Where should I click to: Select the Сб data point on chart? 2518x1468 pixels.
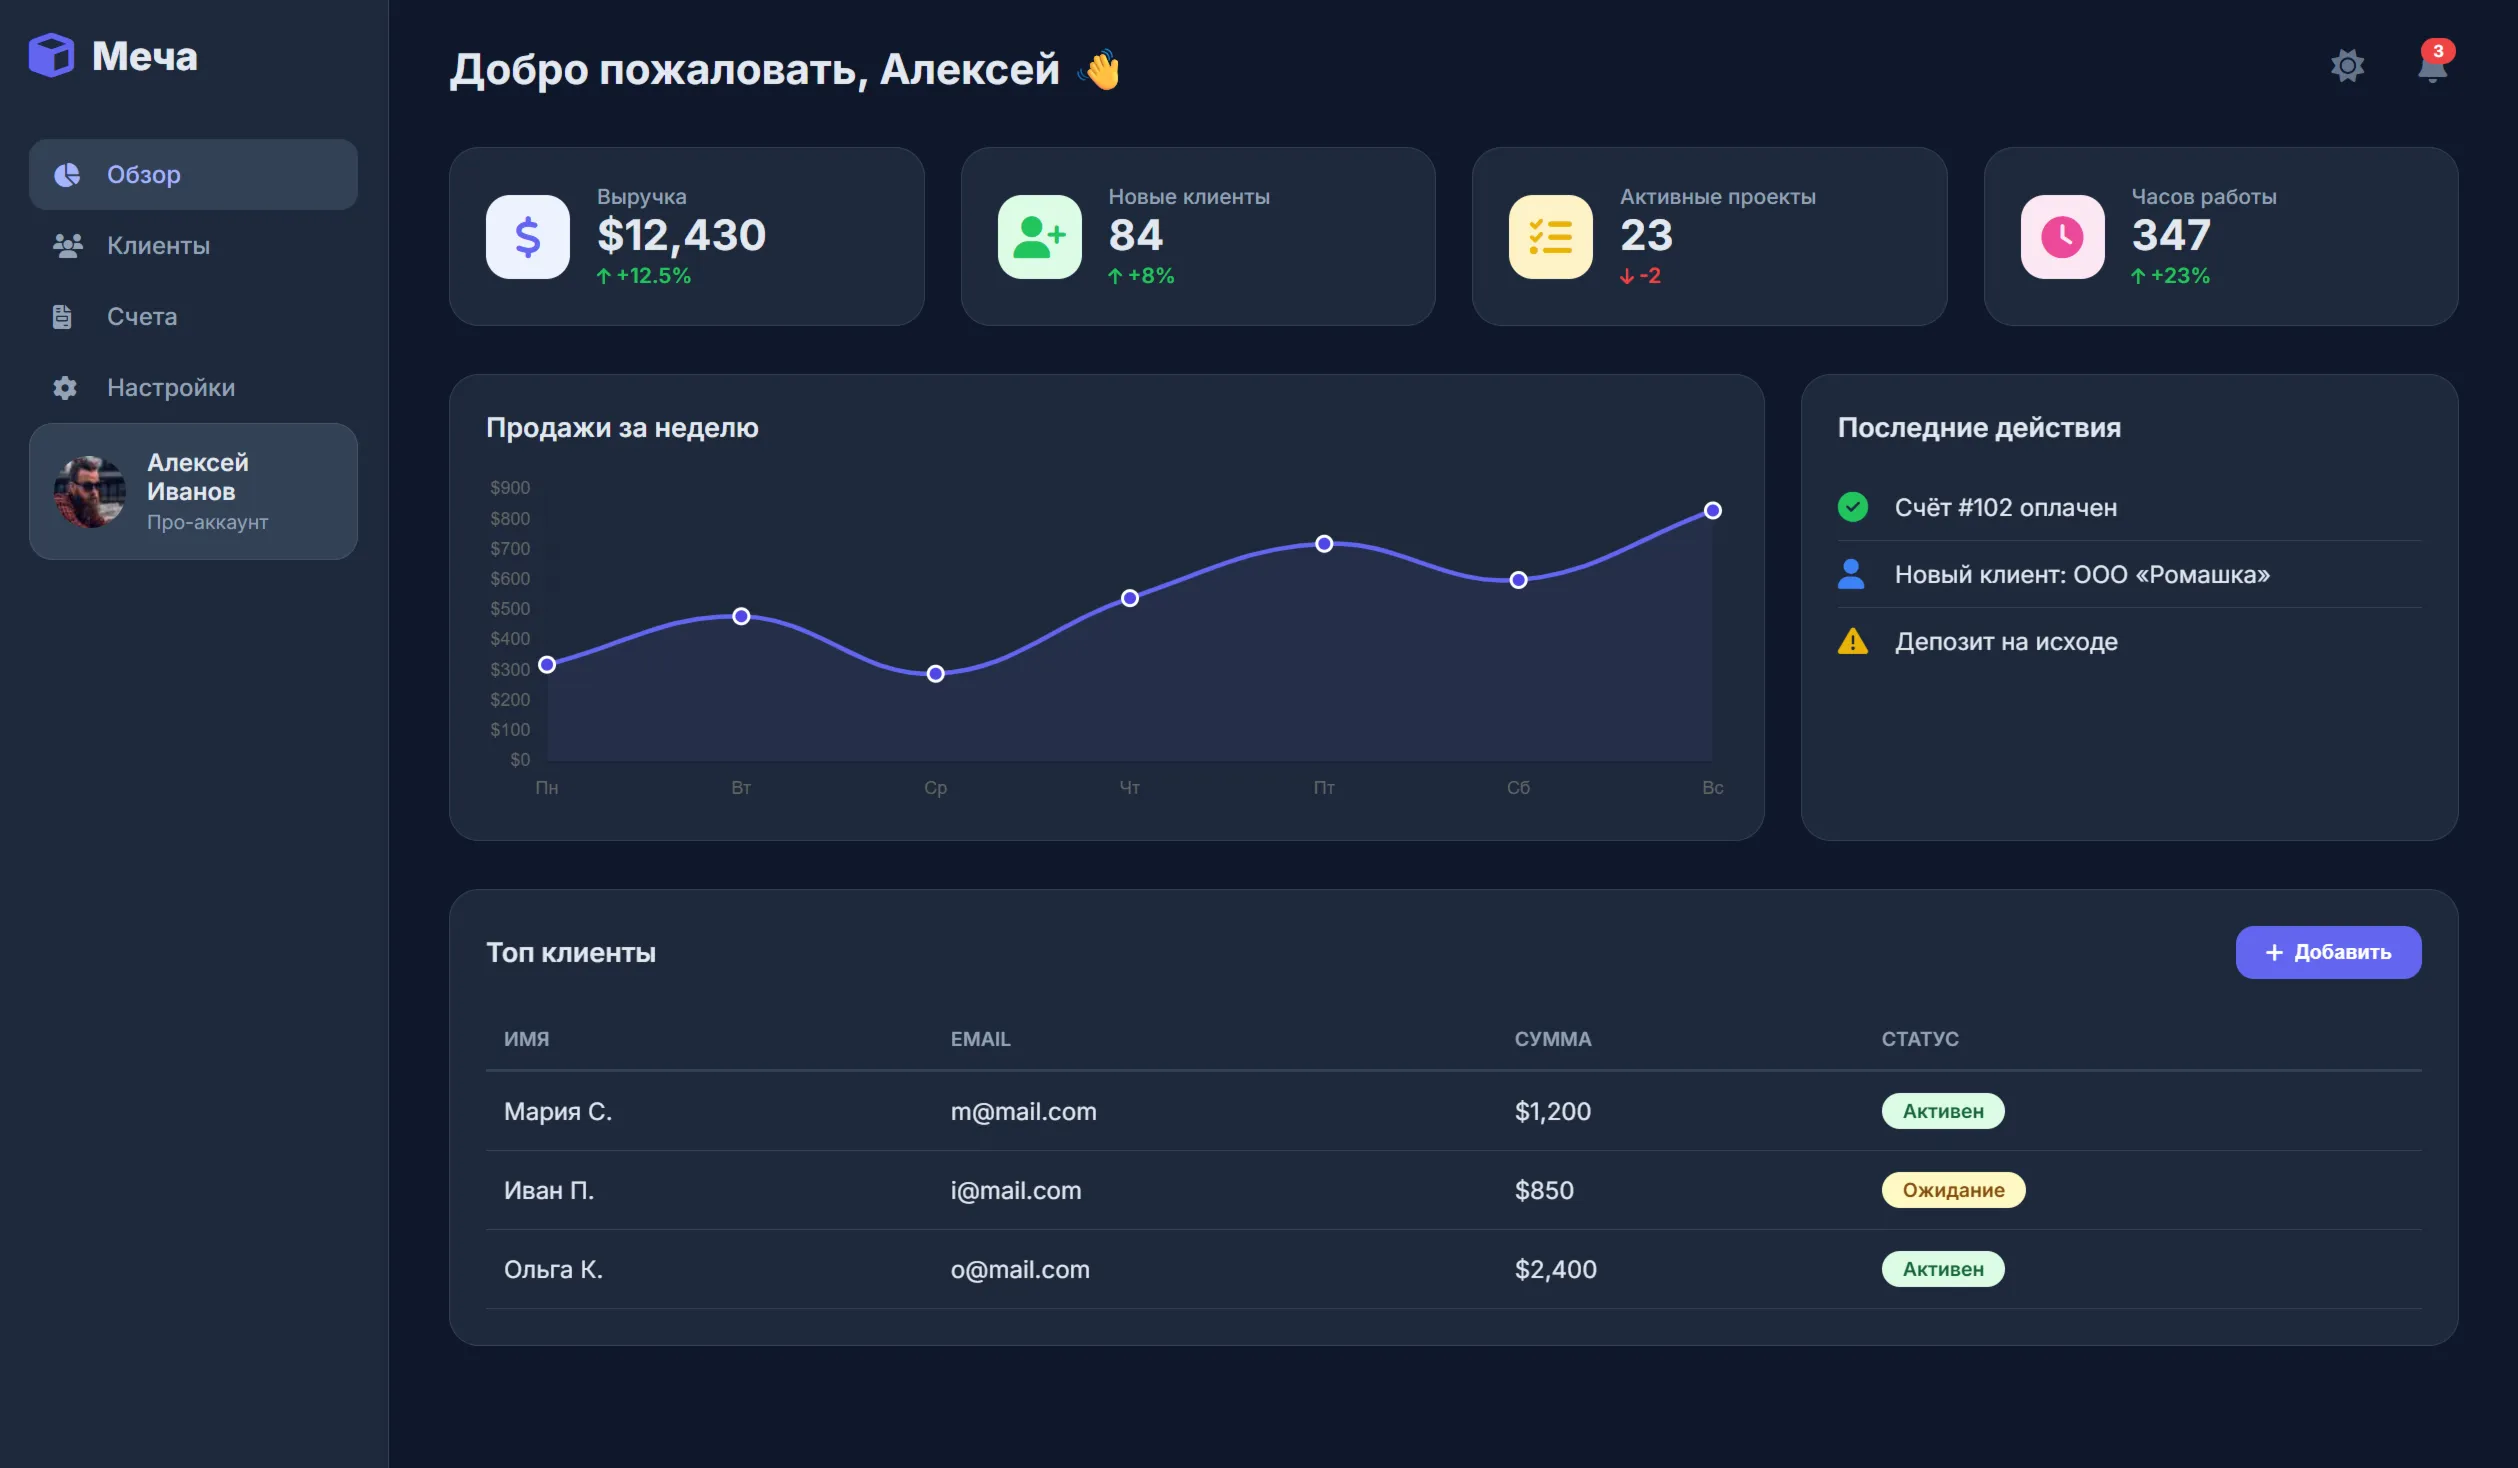[1518, 581]
